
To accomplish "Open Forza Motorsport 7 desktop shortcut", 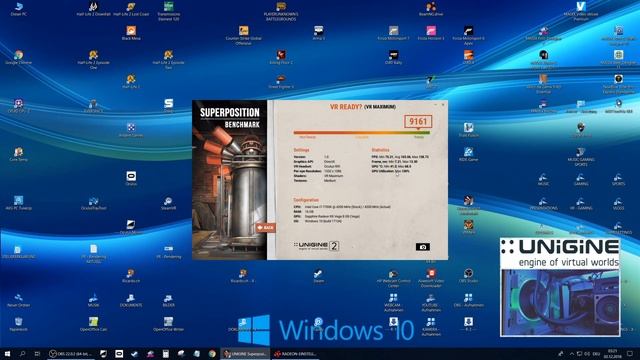I will point(393,33).
